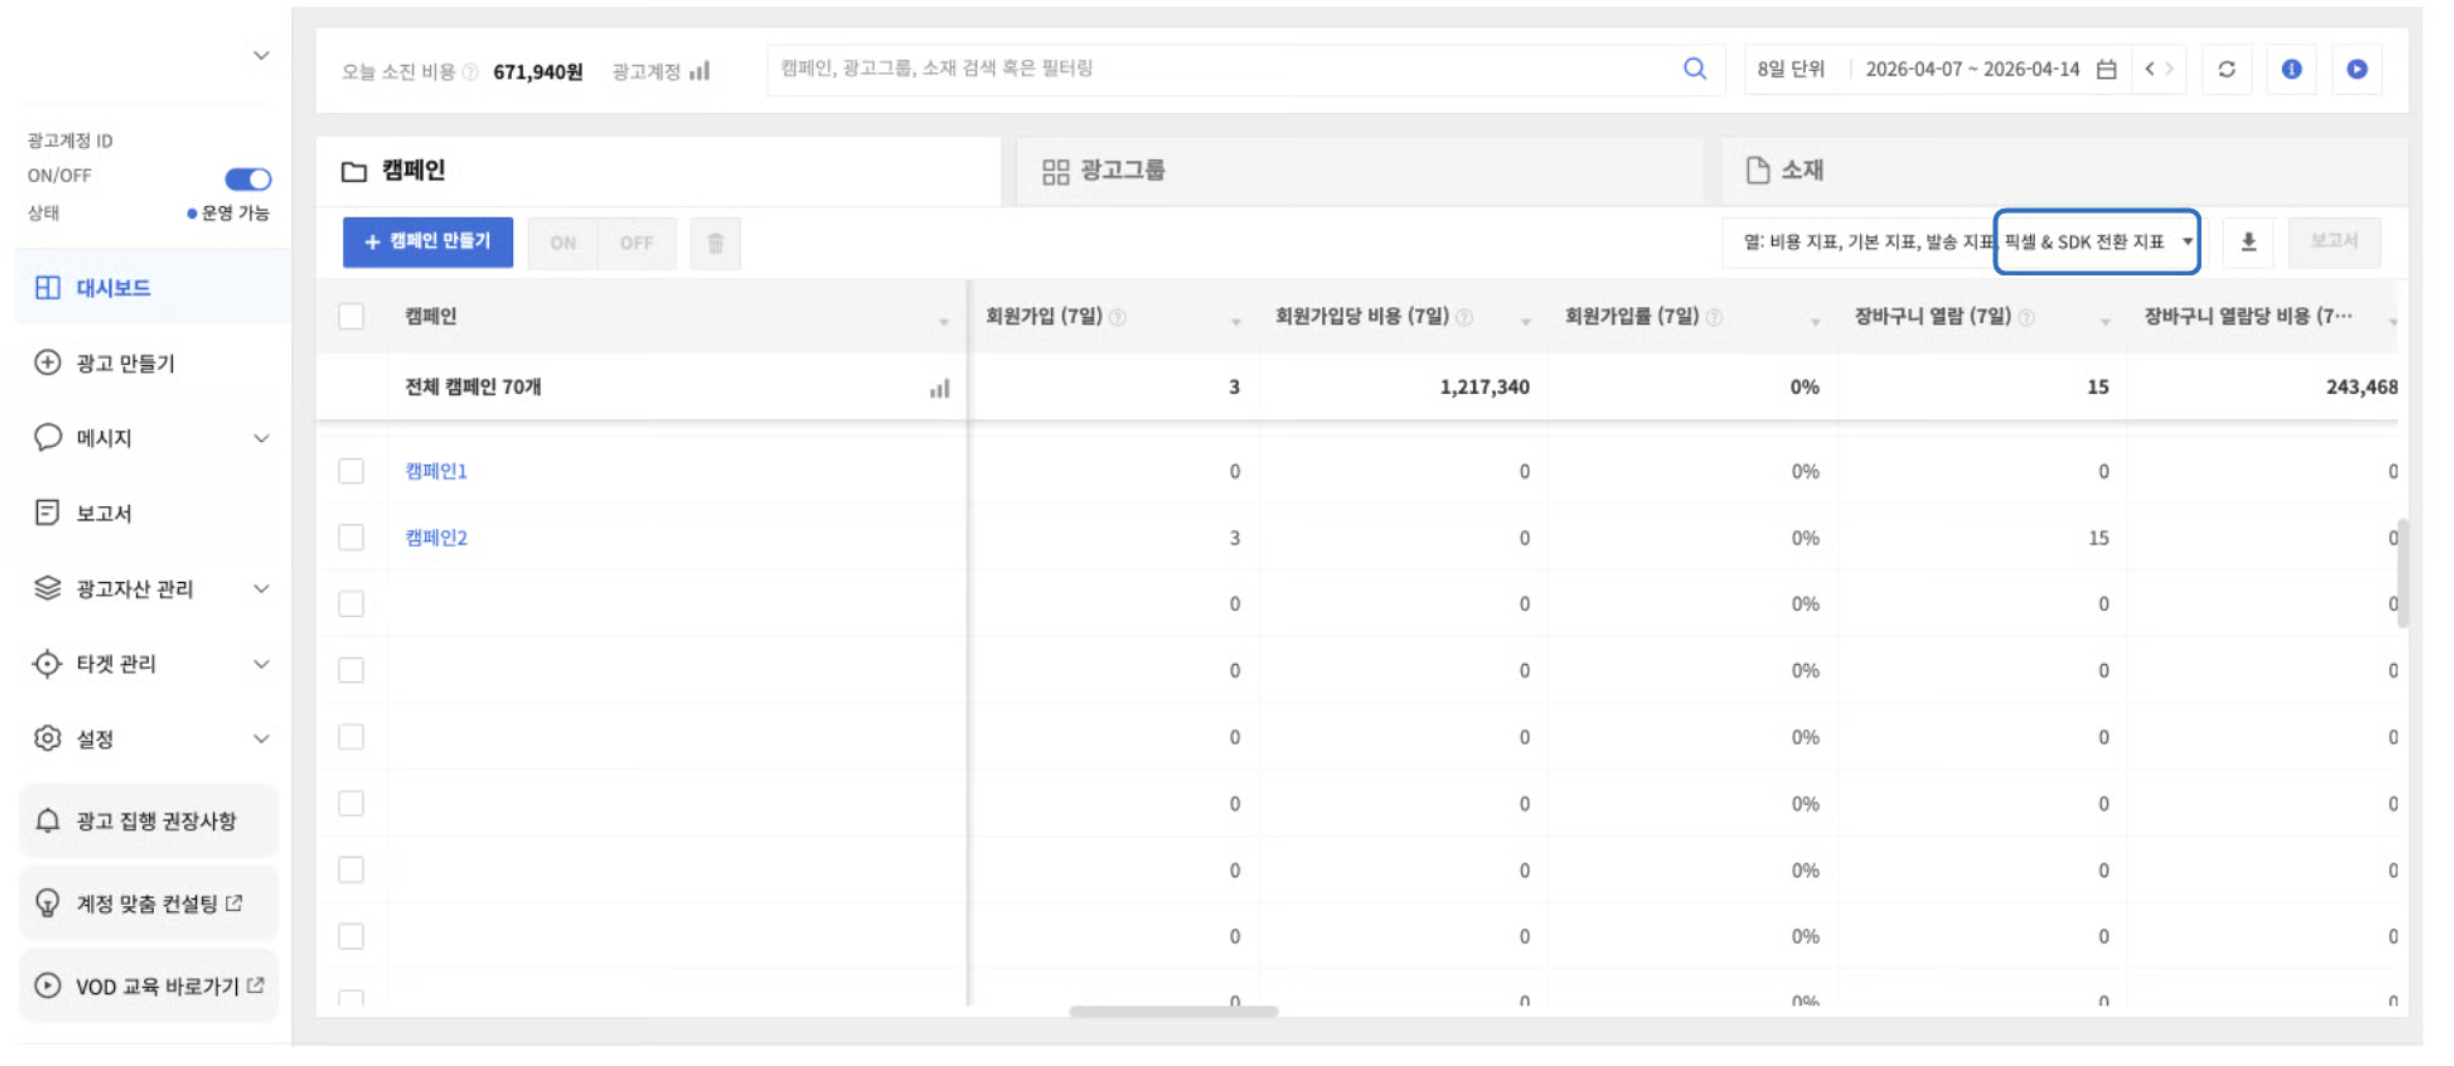The image size is (2454, 1066).
Task: Switch to the 광고그룹 tab
Action: click(x=1121, y=171)
